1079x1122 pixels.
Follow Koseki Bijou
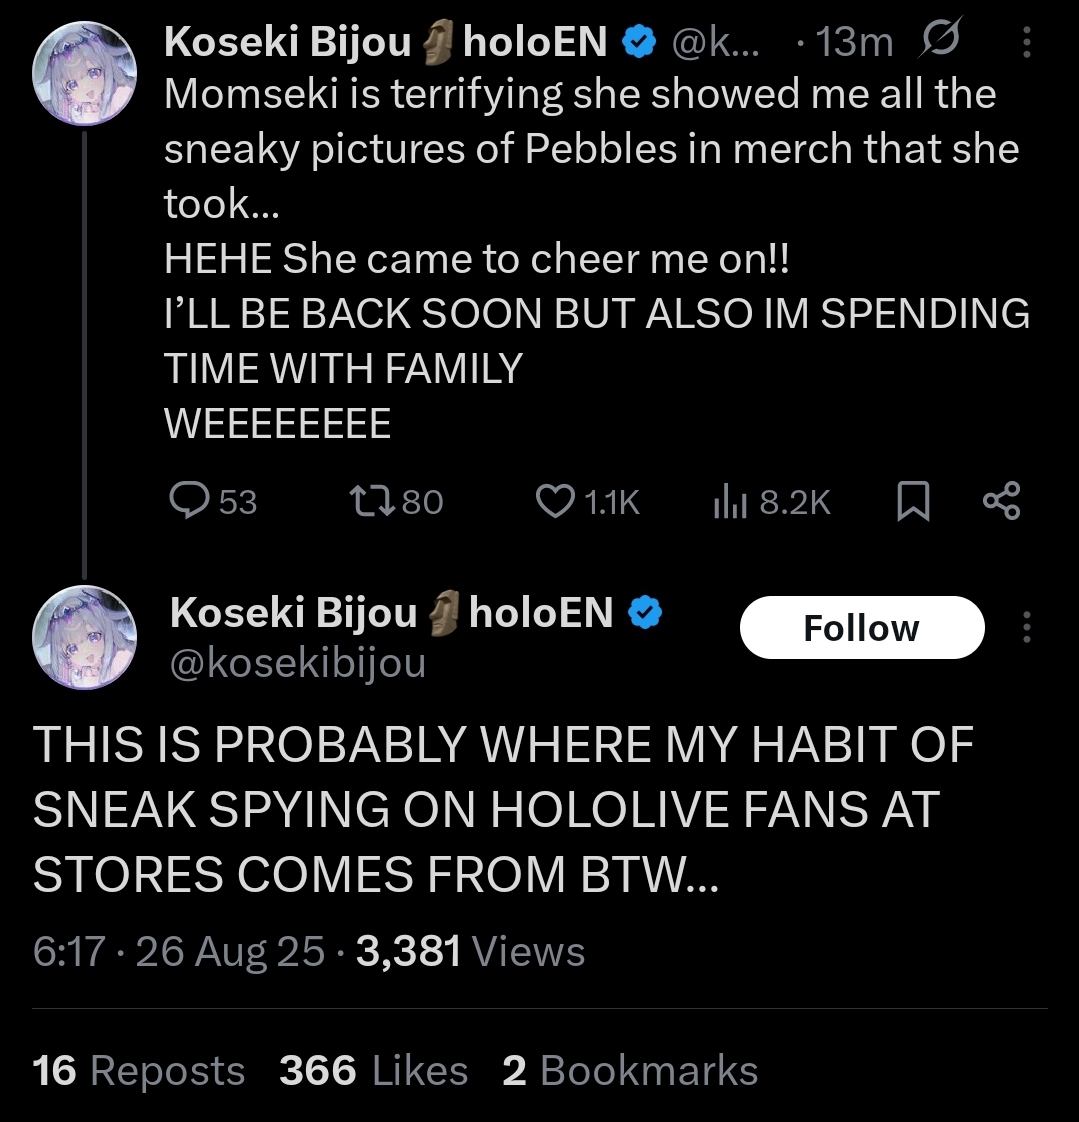point(861,628)
